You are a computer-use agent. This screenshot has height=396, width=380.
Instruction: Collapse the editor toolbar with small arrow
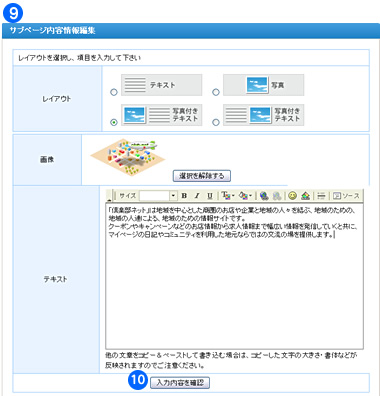pos(109,200)
